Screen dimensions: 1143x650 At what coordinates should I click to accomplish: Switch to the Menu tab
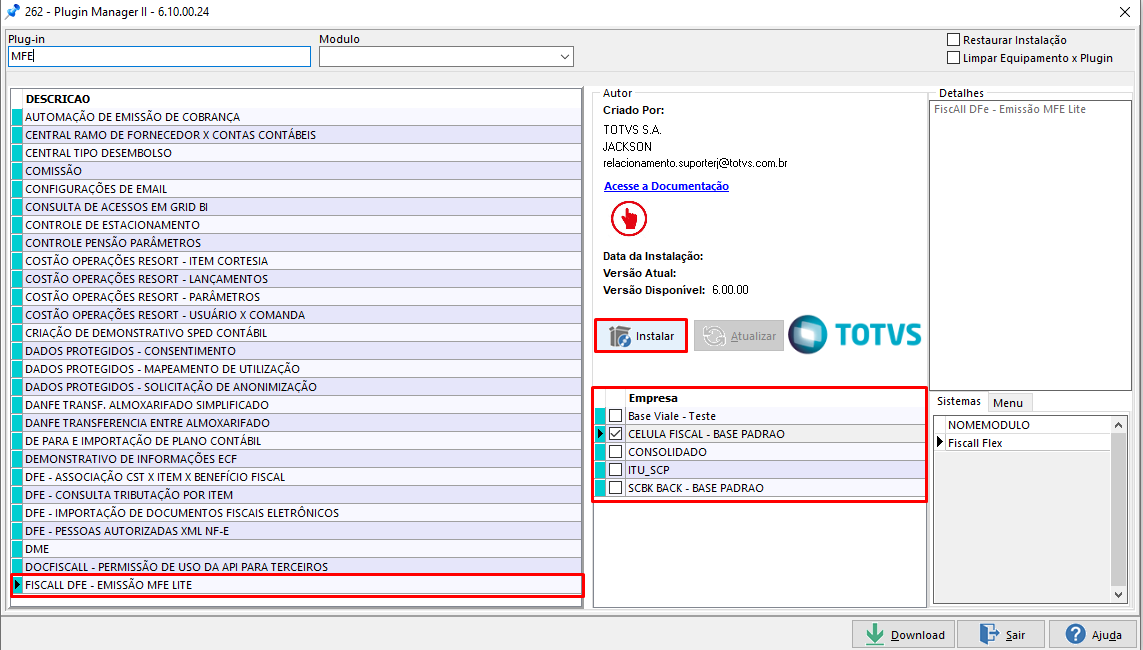(1008, 402)
